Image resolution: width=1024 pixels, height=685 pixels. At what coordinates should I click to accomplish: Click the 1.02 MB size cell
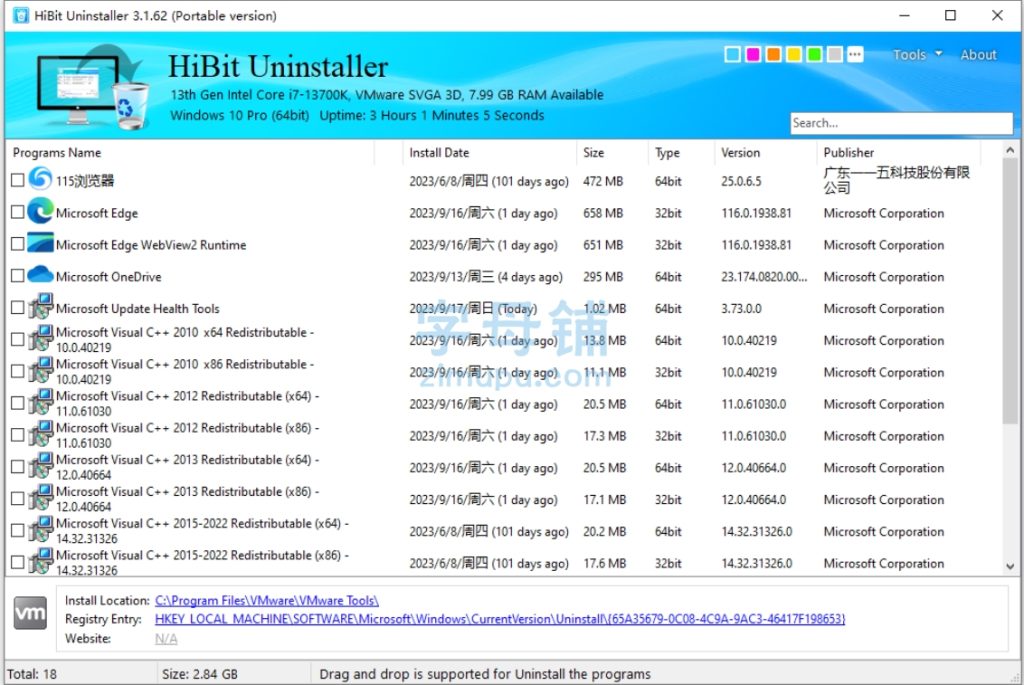[604, 308]
